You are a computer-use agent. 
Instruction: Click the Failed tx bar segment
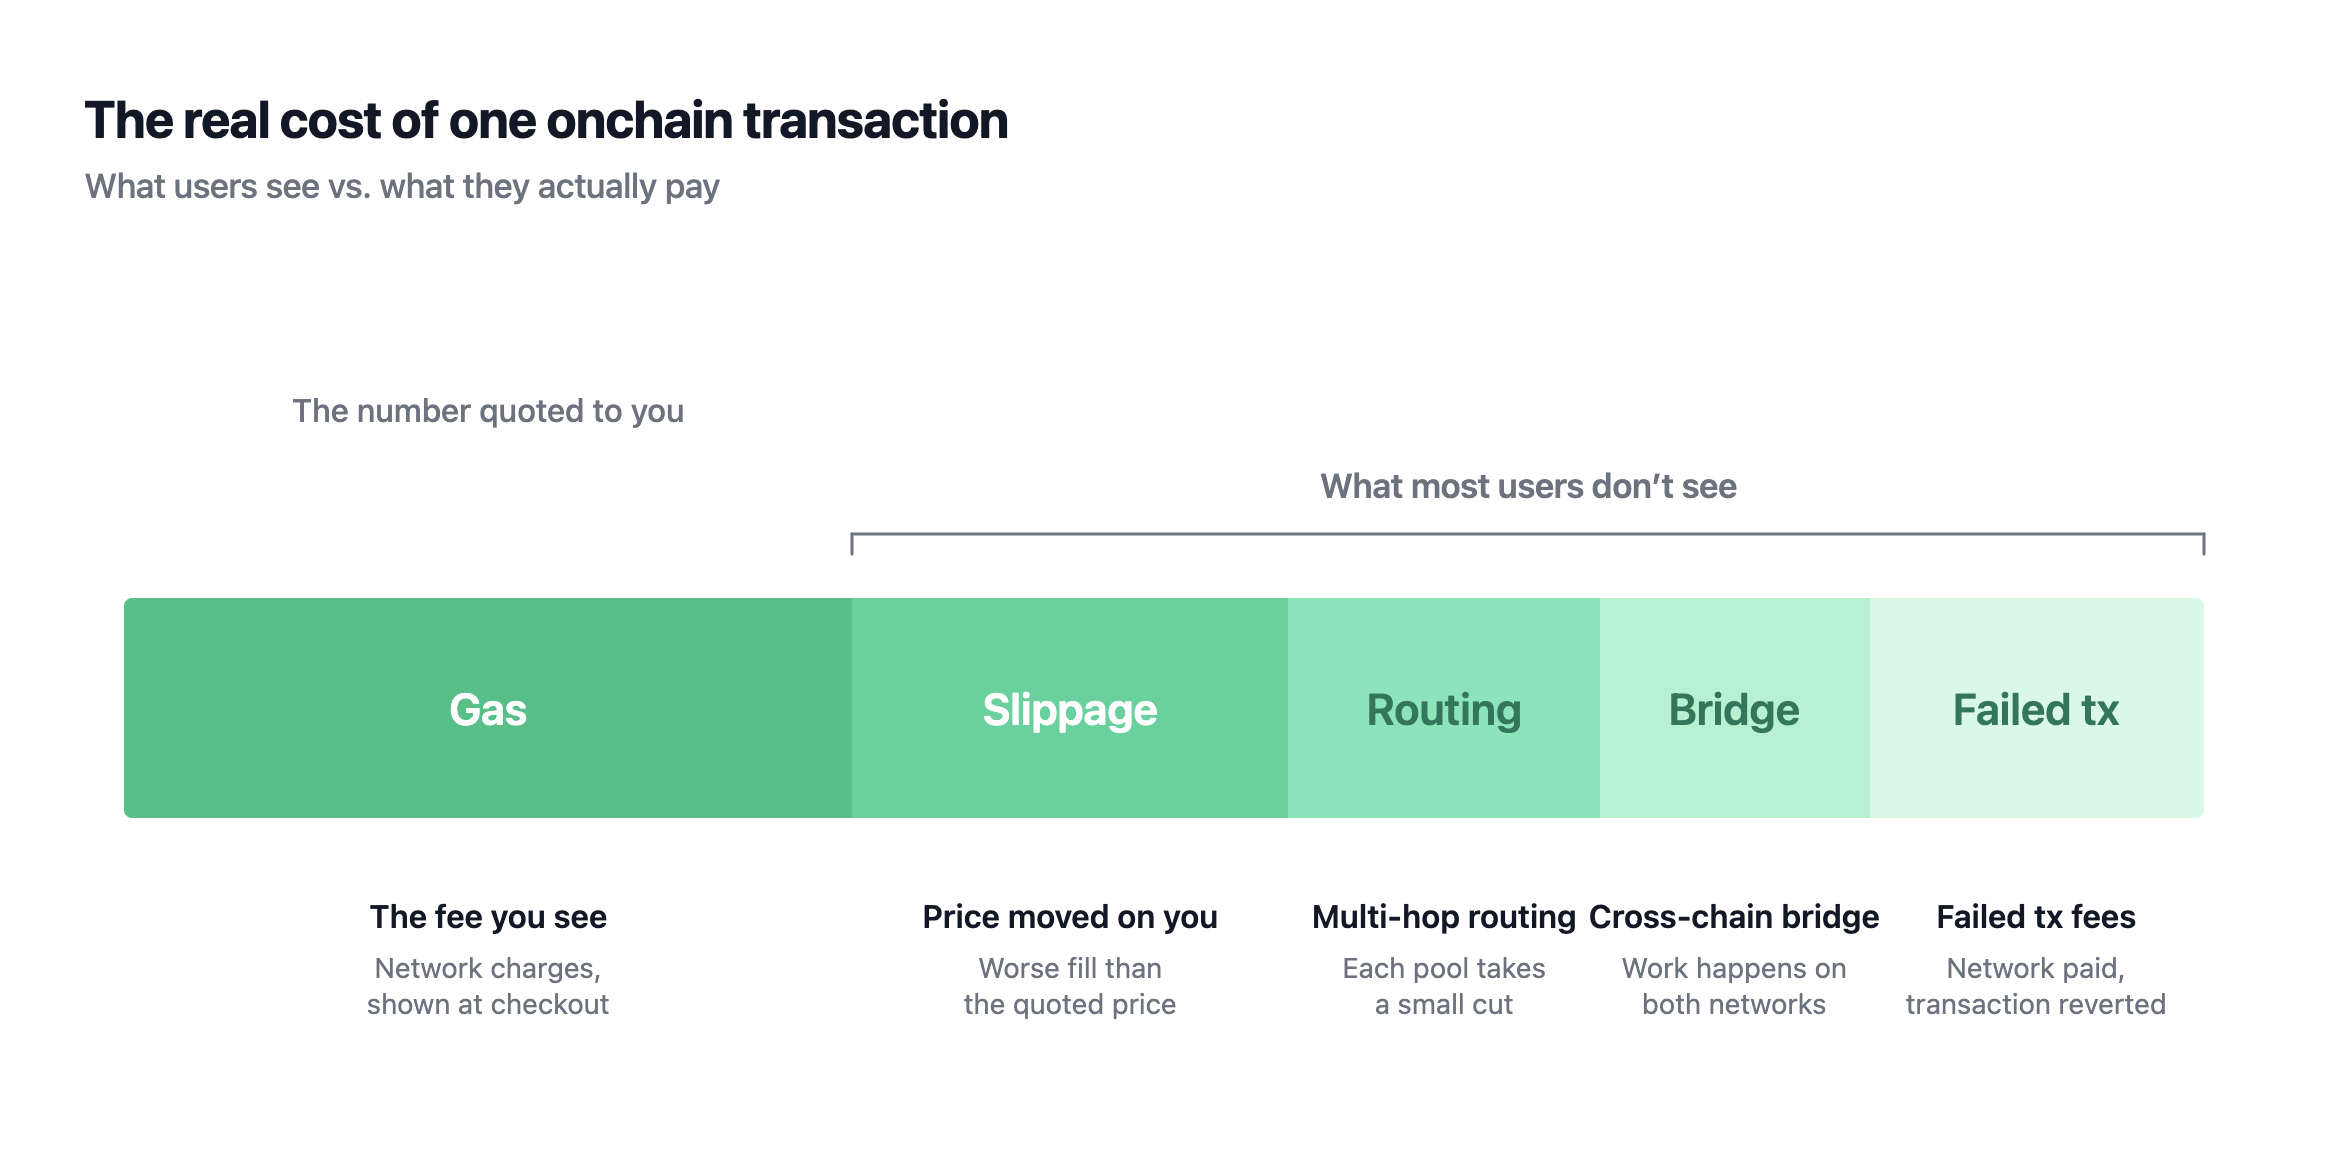(x=2037, y=708)
